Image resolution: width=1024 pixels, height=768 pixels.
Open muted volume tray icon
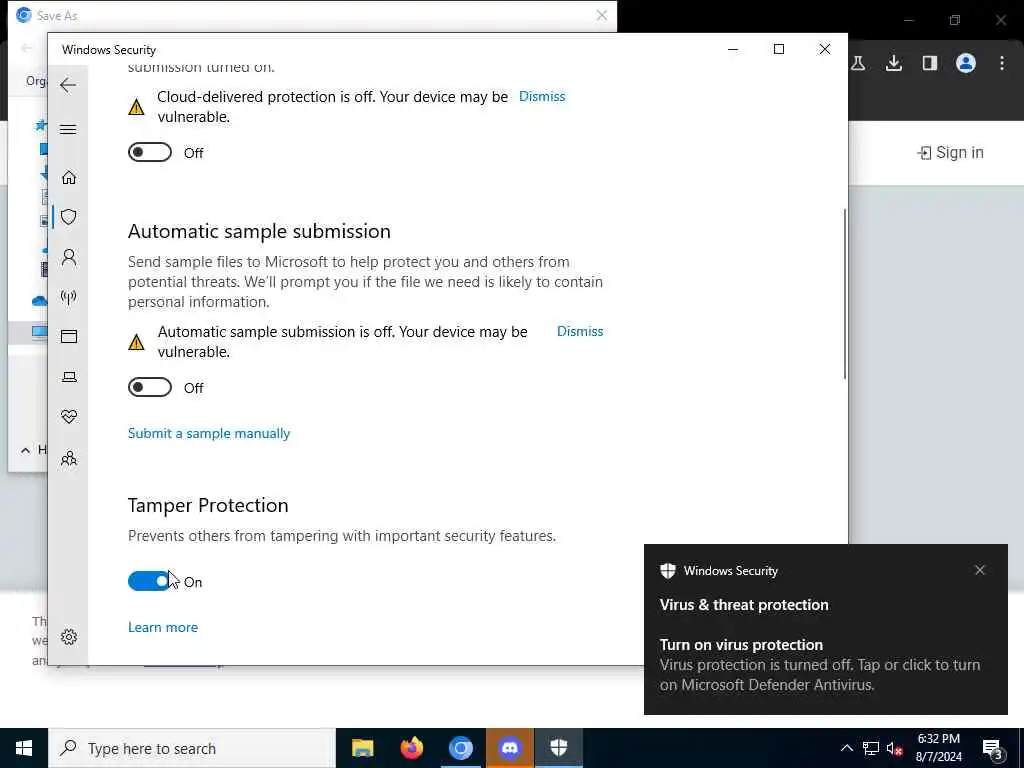[895, 748]
